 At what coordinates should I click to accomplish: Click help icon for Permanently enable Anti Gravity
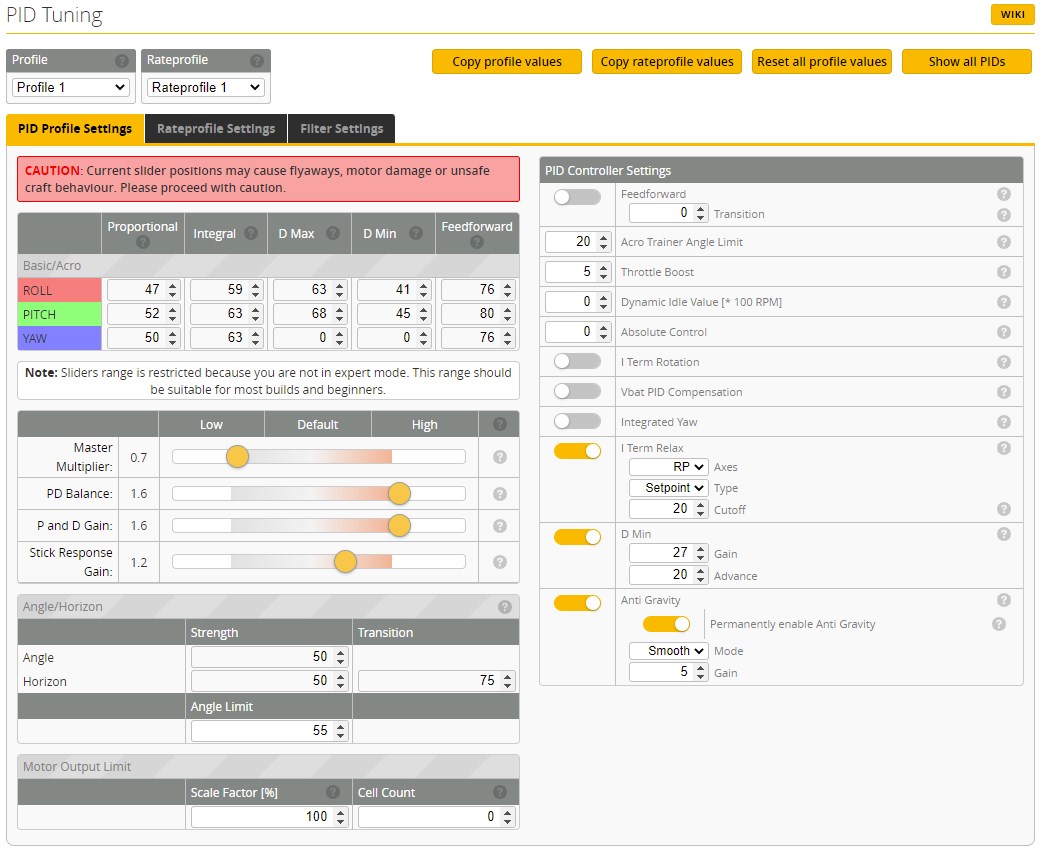coord(998,624)
